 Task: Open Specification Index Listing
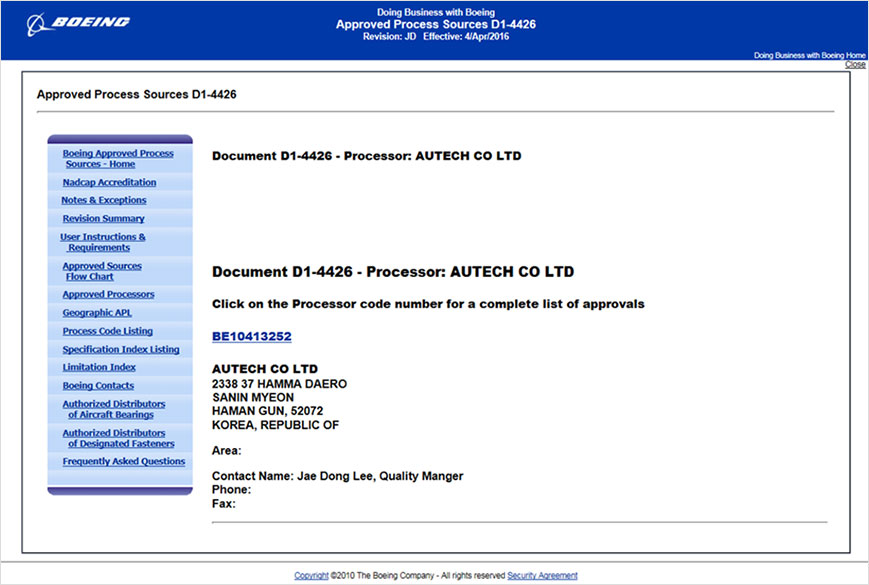pyautogui.click(x=121, y=349)
